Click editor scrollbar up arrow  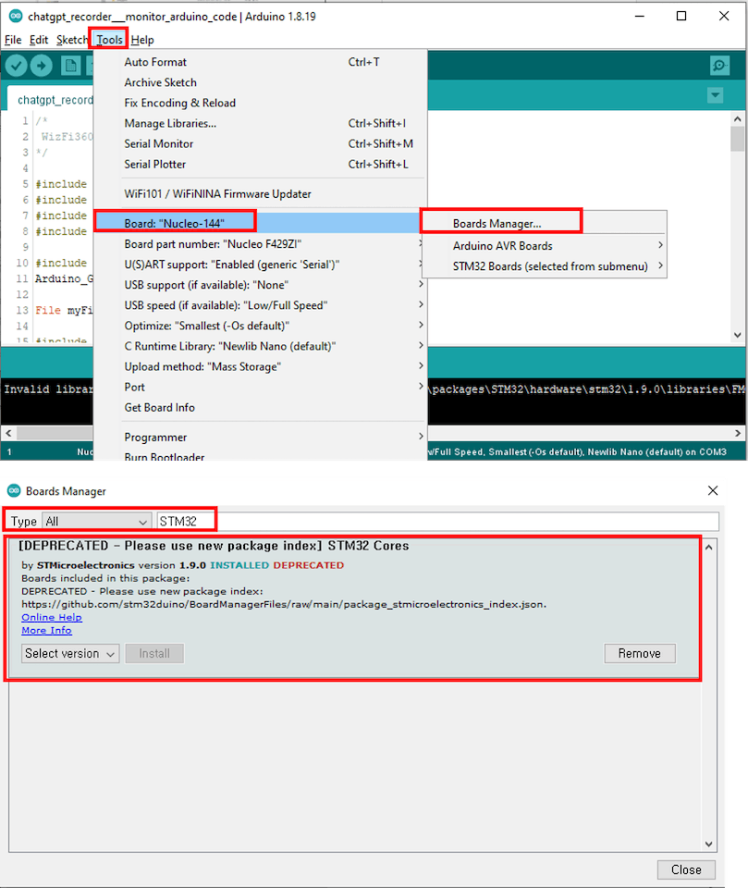point(737,119)
